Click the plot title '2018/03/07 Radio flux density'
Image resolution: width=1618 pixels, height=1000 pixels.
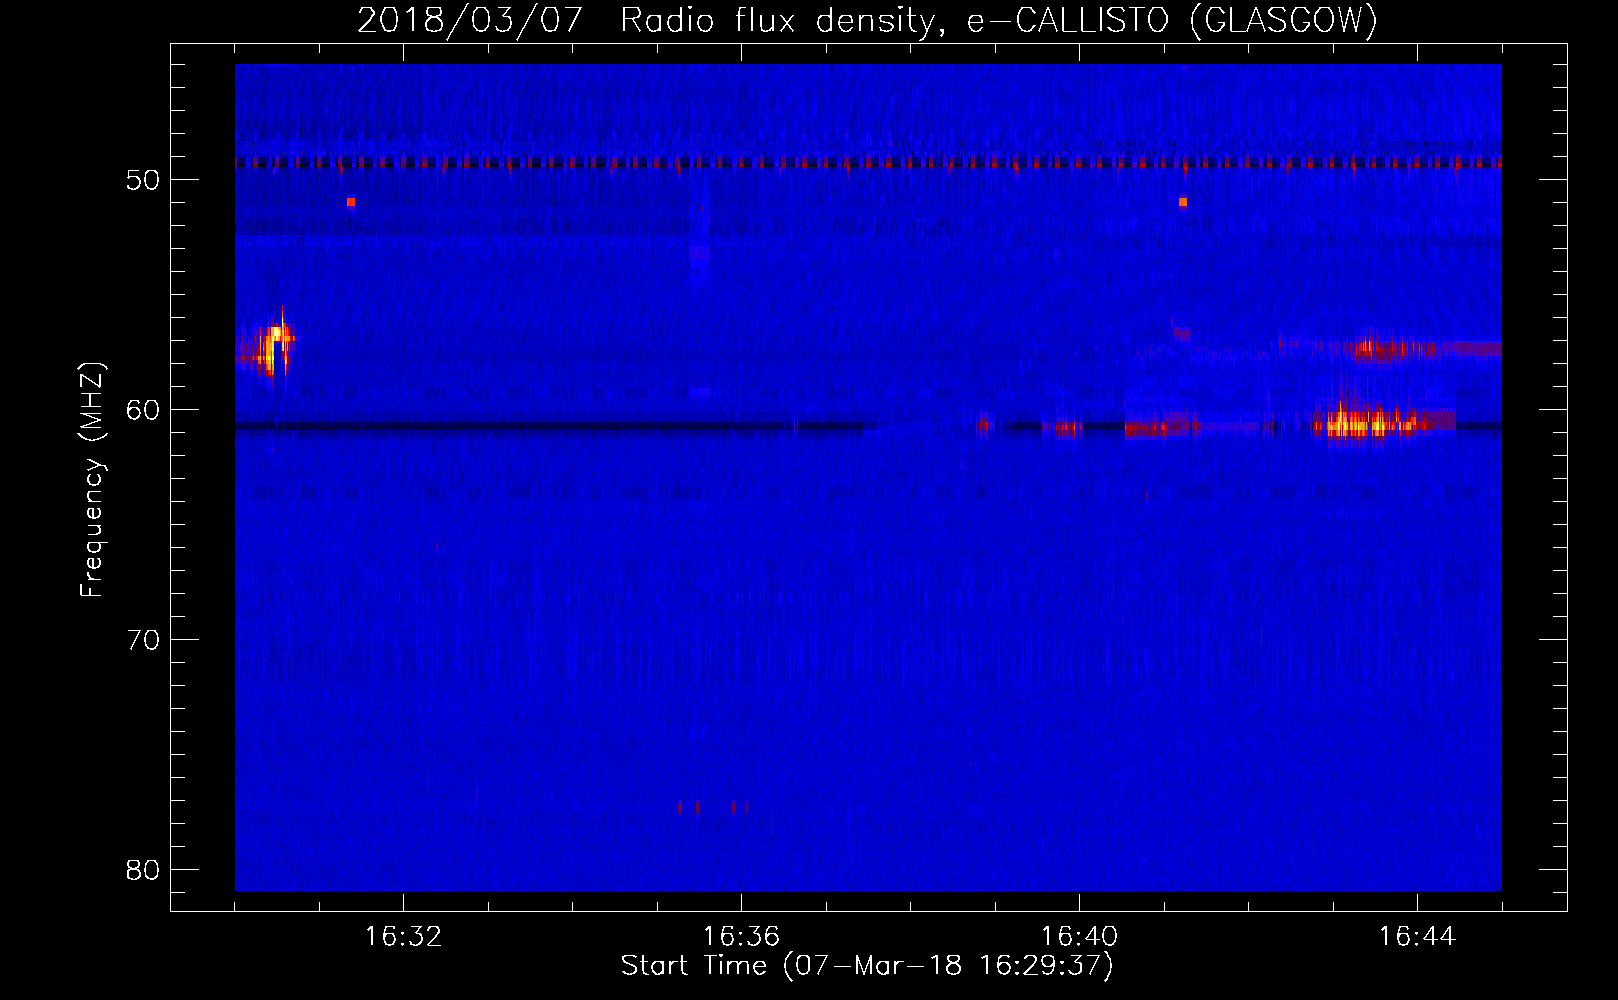pyautogui.click(x=646, y=21)
